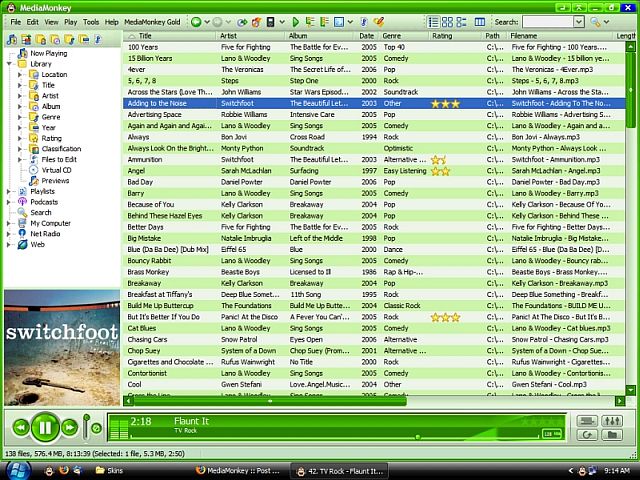The height and width of the screenshot is (480, 640).
Task: Switch to the extended list view mode
Action: 461,22
